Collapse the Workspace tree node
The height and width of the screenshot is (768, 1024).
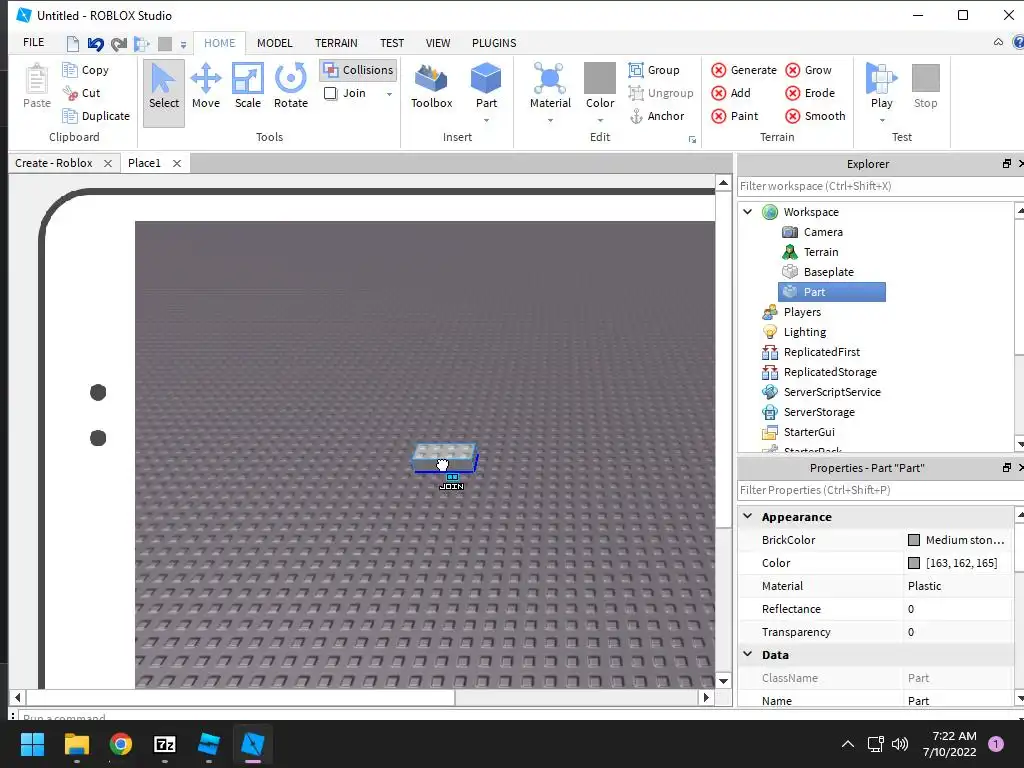748,212
